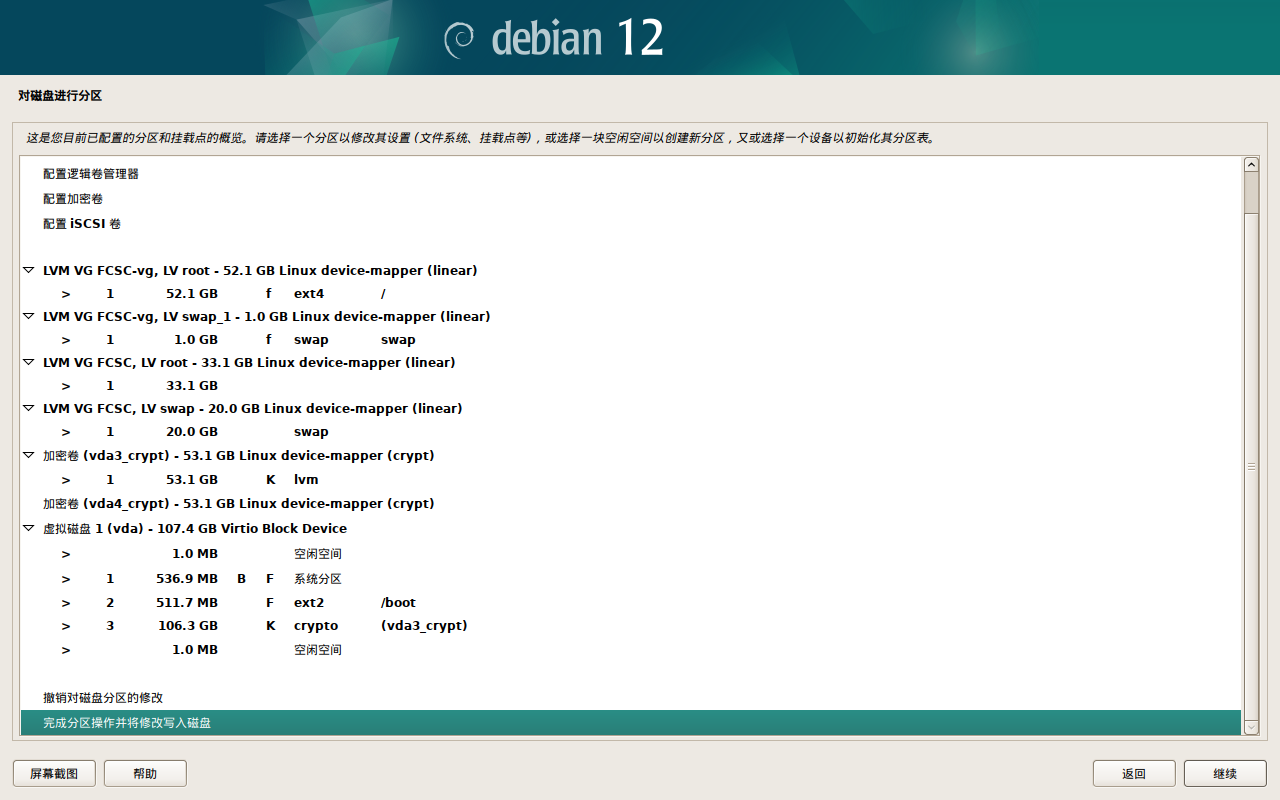Click the 继续 continue button

click(1225, 773)
